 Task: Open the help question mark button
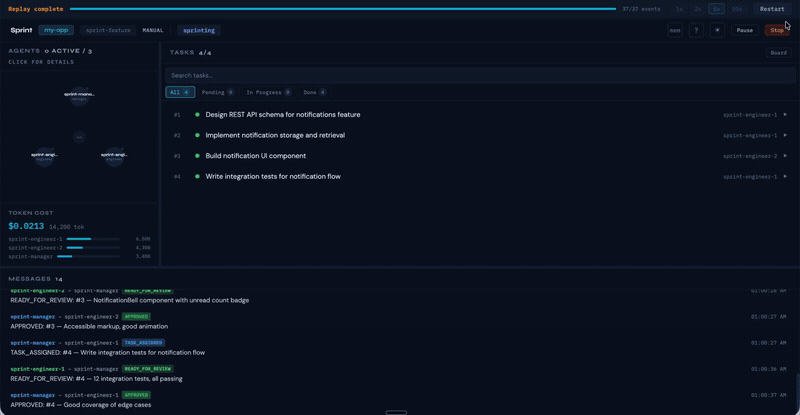(696, 30)
